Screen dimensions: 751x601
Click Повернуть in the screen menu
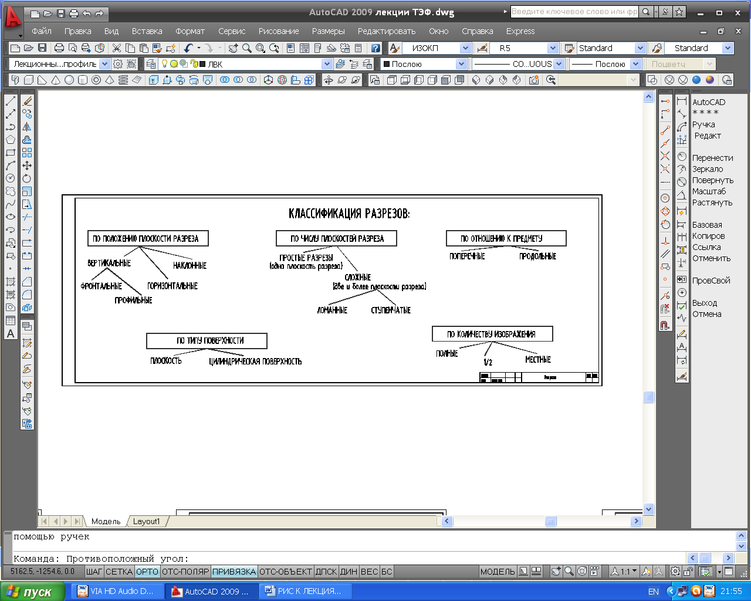(713, 180)
